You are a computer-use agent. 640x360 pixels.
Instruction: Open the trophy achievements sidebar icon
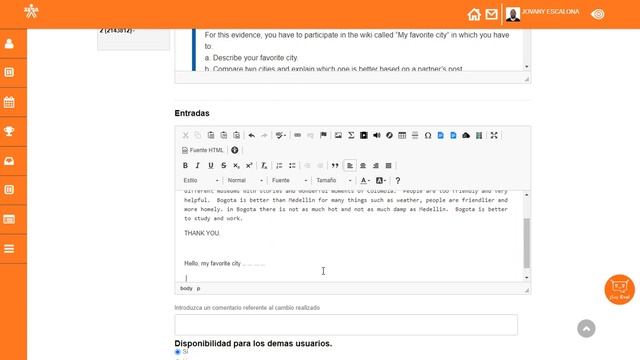point(9,131)
